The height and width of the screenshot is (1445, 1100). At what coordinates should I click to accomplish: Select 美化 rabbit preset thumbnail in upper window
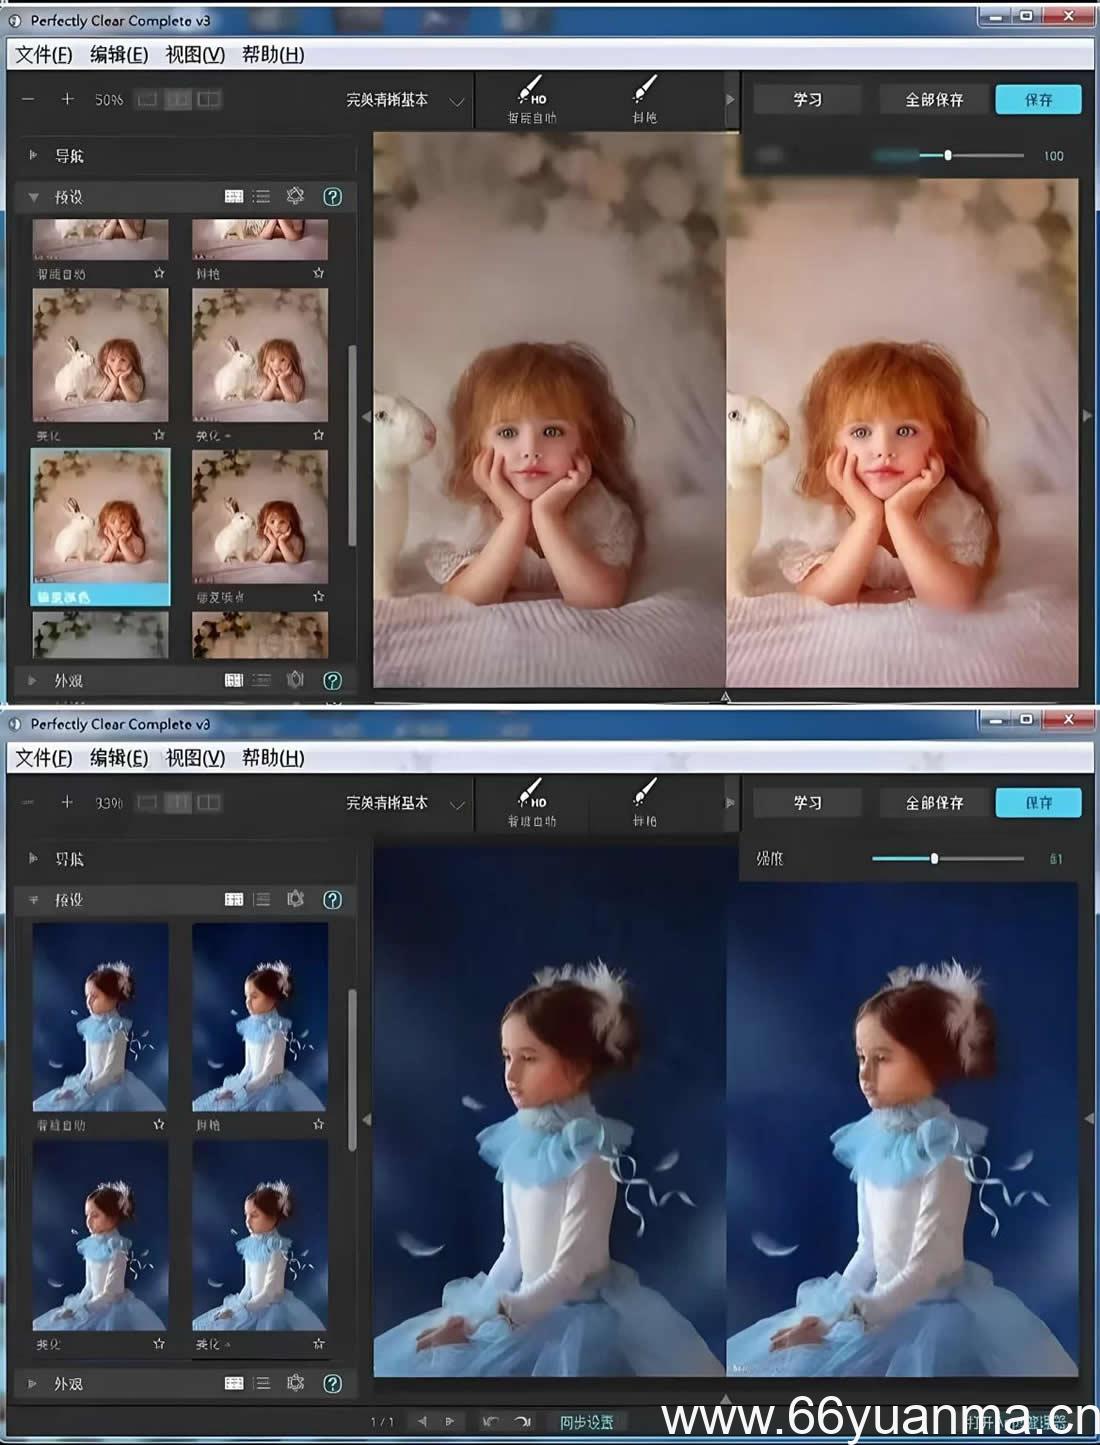[100, 355]
